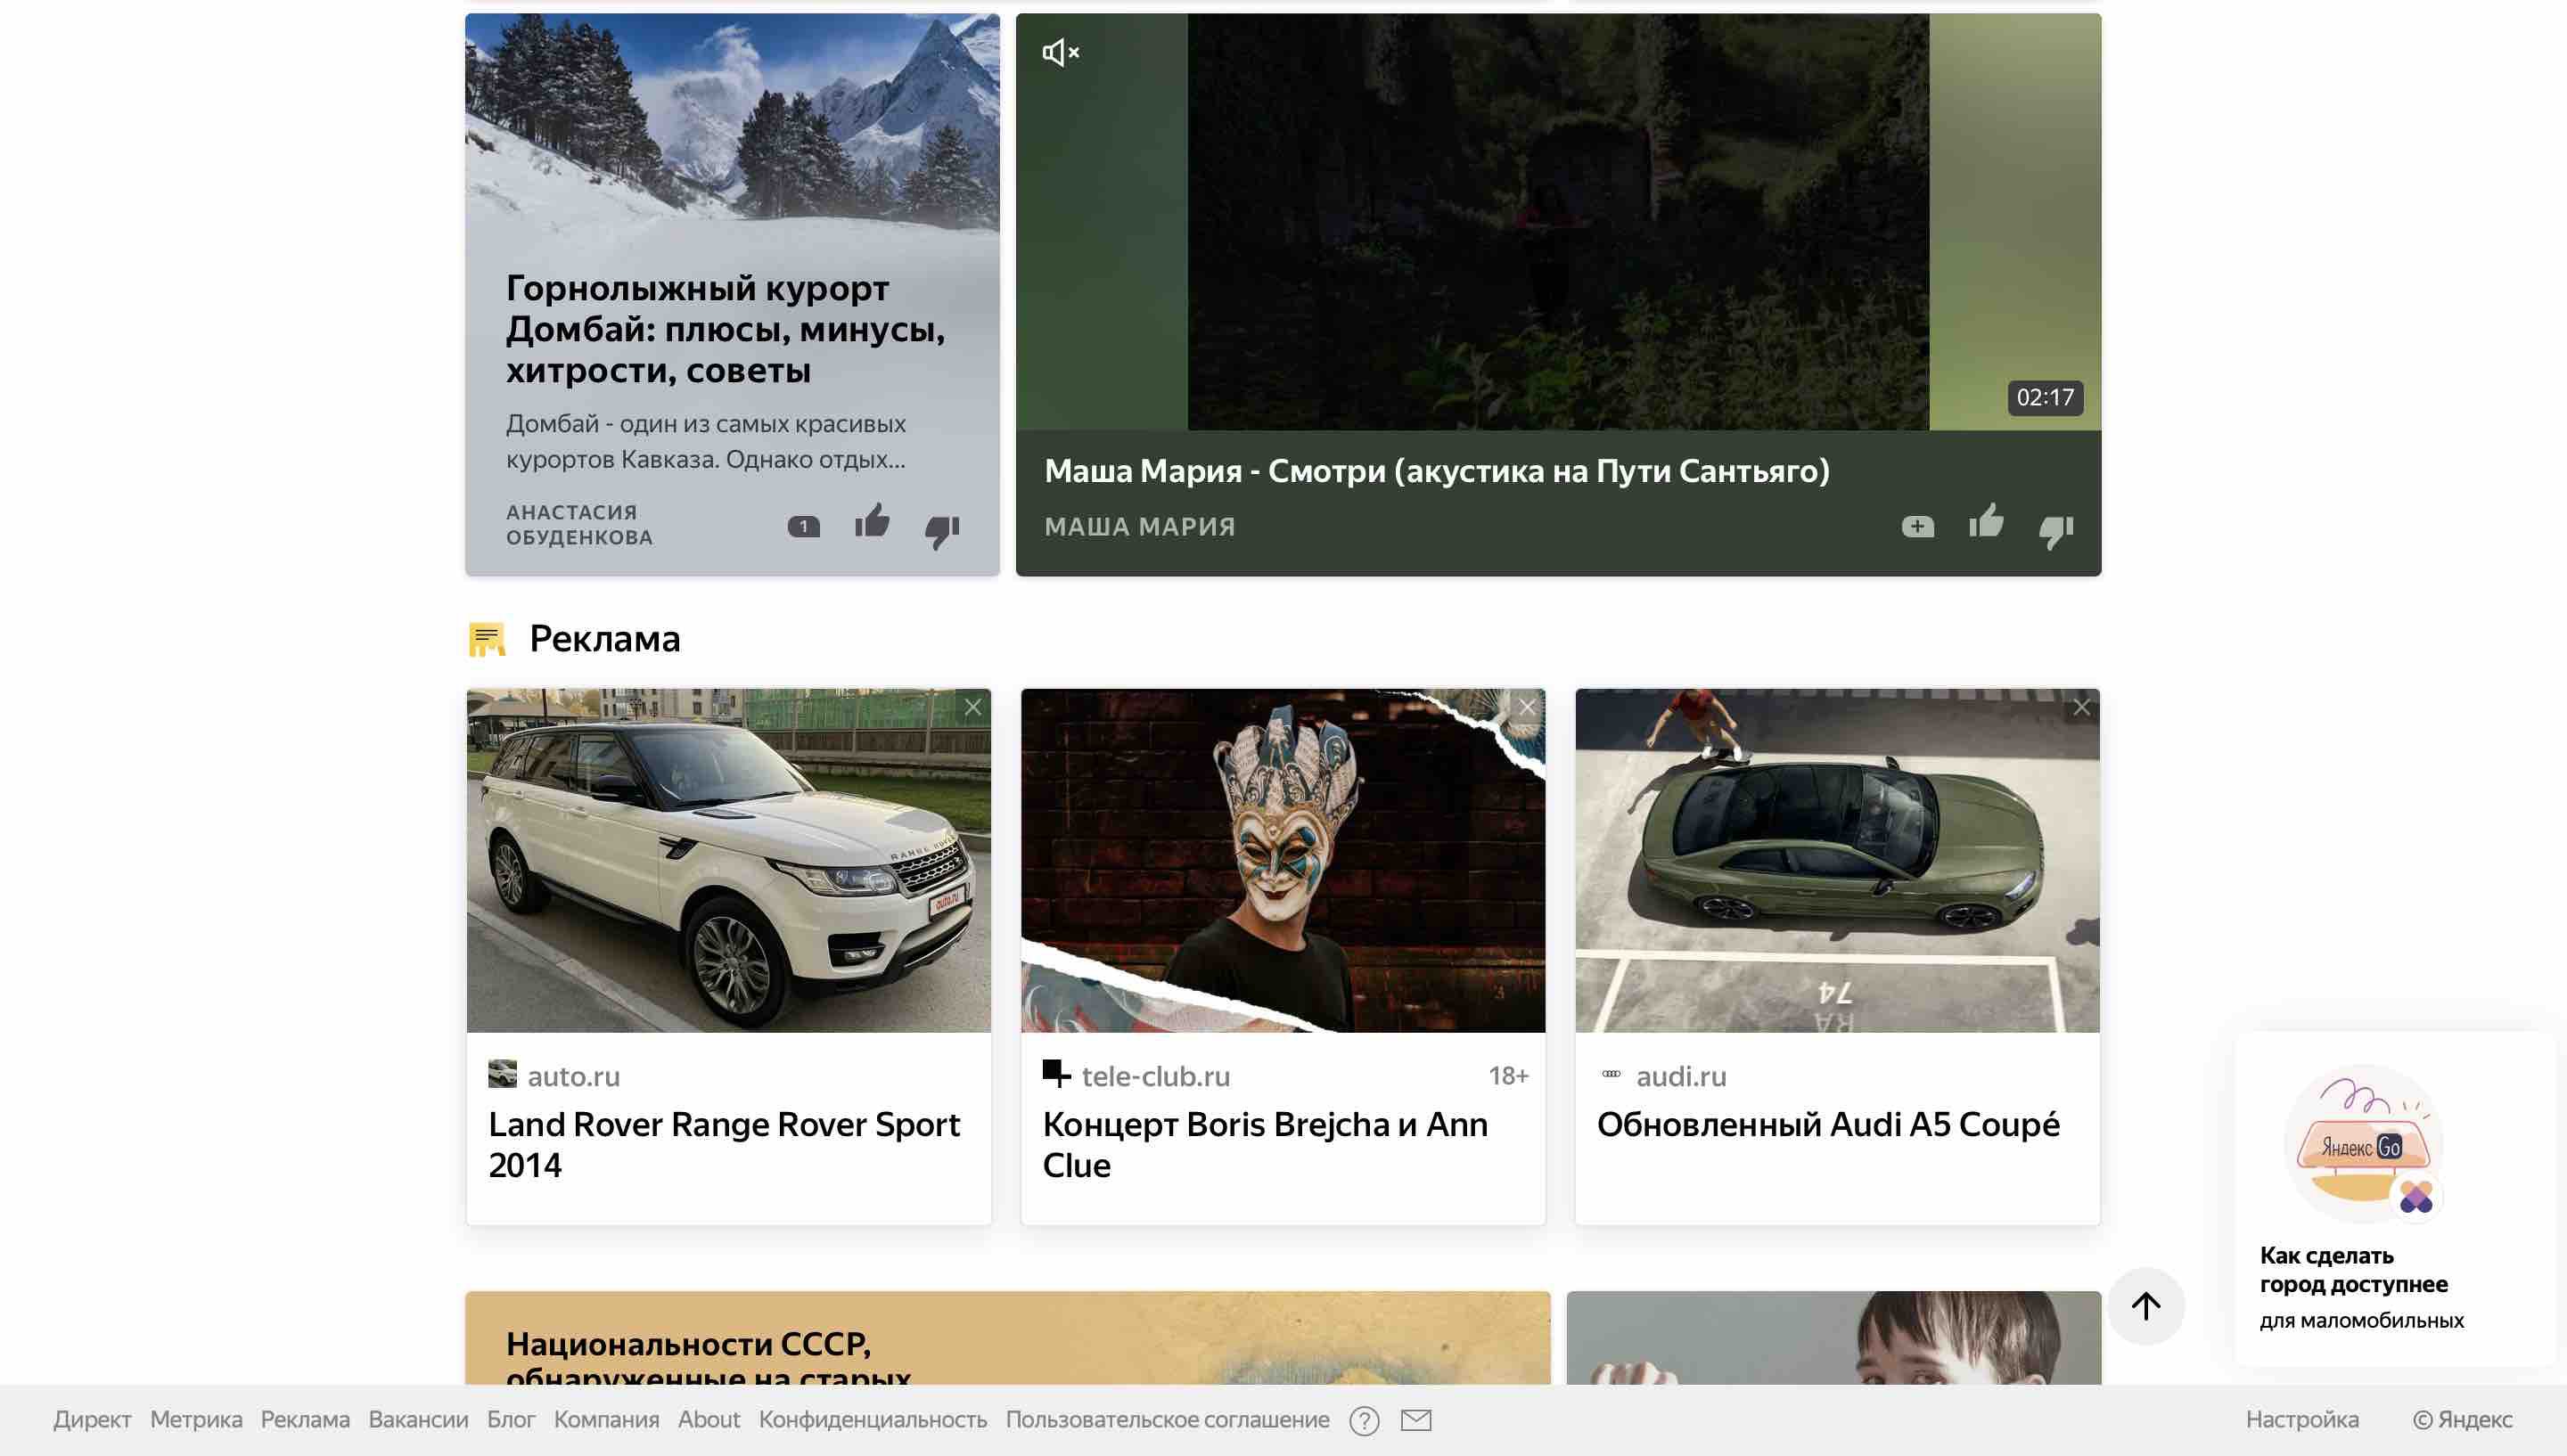Open the Вакансии footer link

point(418,1420)
